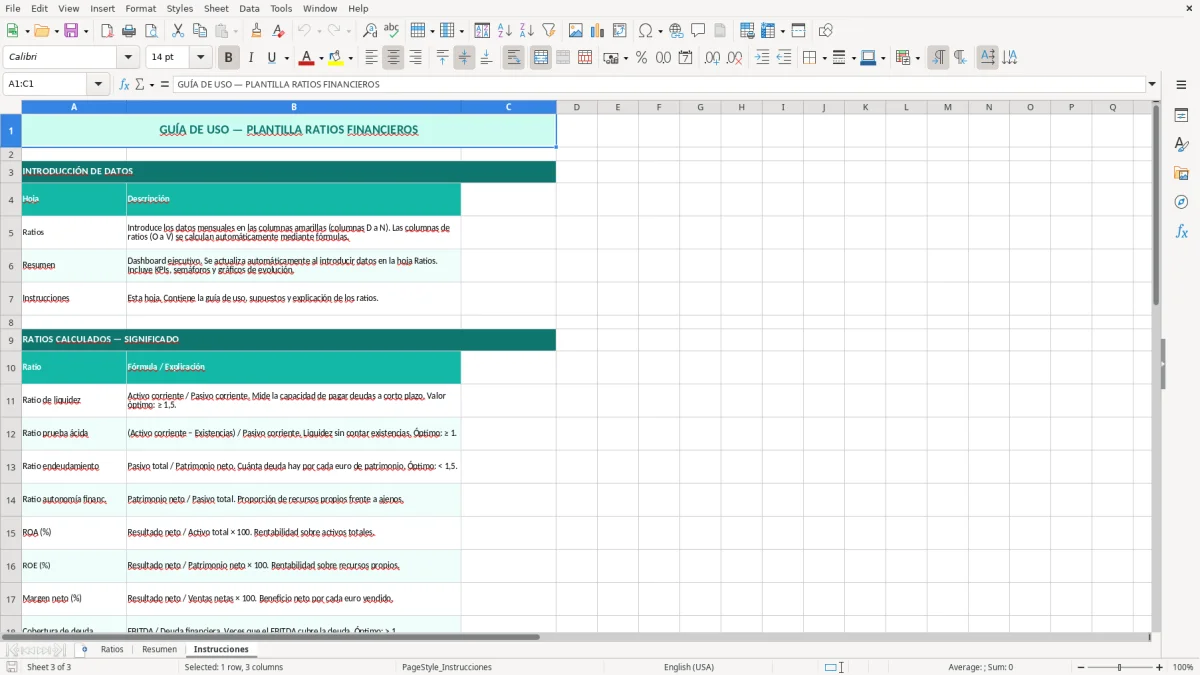Screen dimensions: 1200x675
Task: Open the Navigator in the sidebar
Action: click(x=1181, y=202)
